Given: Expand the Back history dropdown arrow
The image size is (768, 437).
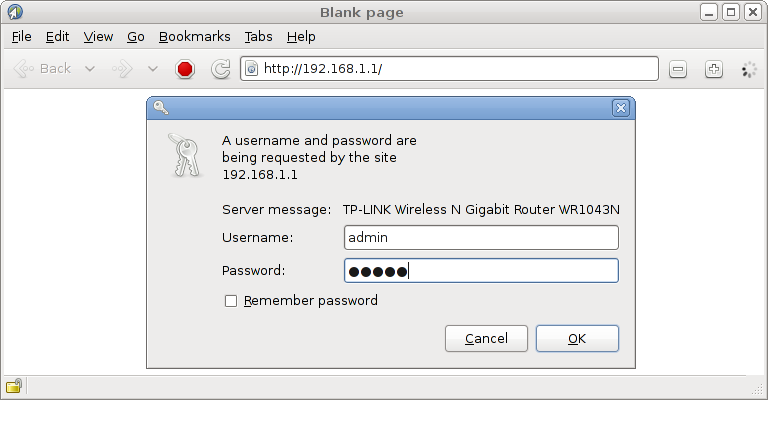Looking at the screenshot, I should 90,69.
